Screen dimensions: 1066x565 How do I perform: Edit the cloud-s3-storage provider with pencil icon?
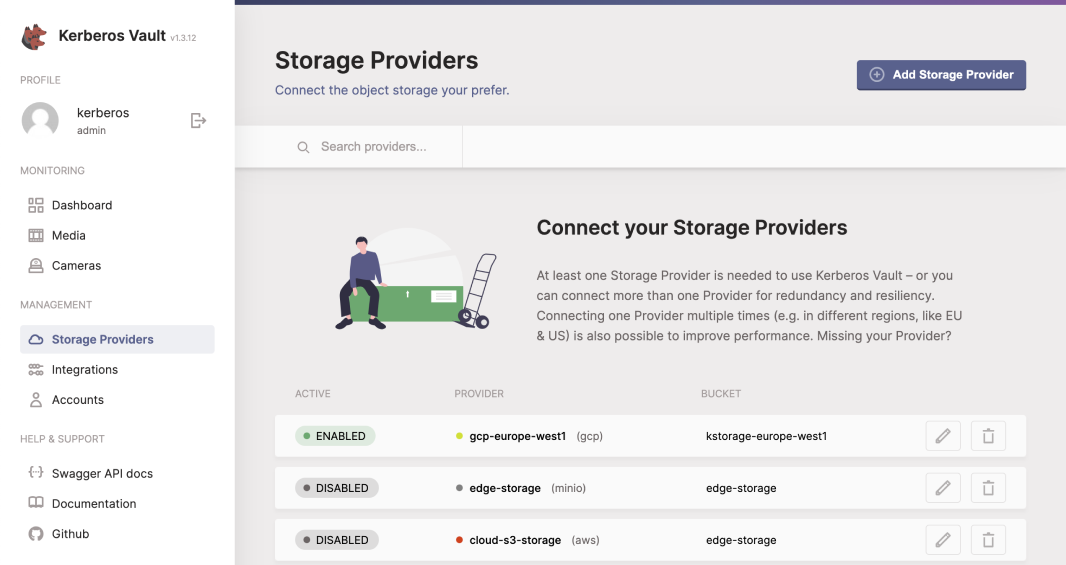[x=942, y=540]
